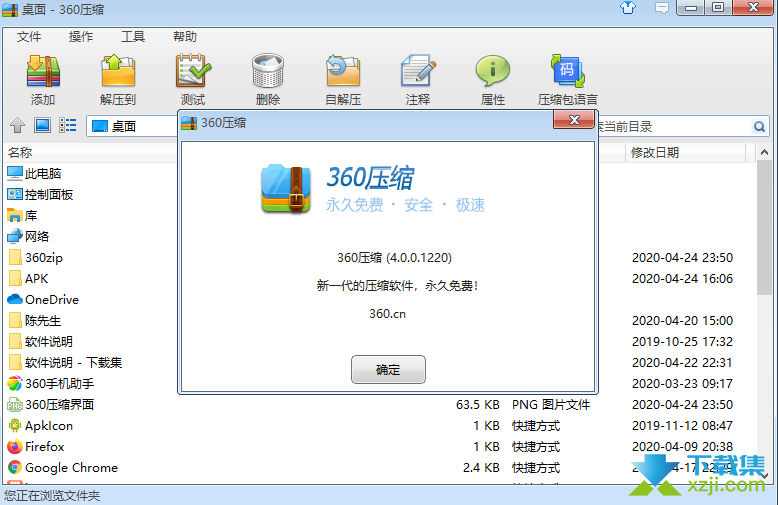This screenshot has height=505, width=778.
Task: Click the 2020-03-23 09:17 date cell
Action: (x=682, y=383)
